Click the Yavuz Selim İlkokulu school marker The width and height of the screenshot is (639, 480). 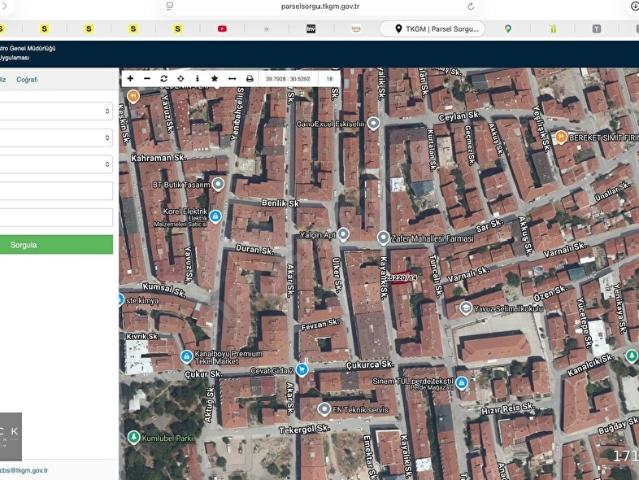point(465,308)
